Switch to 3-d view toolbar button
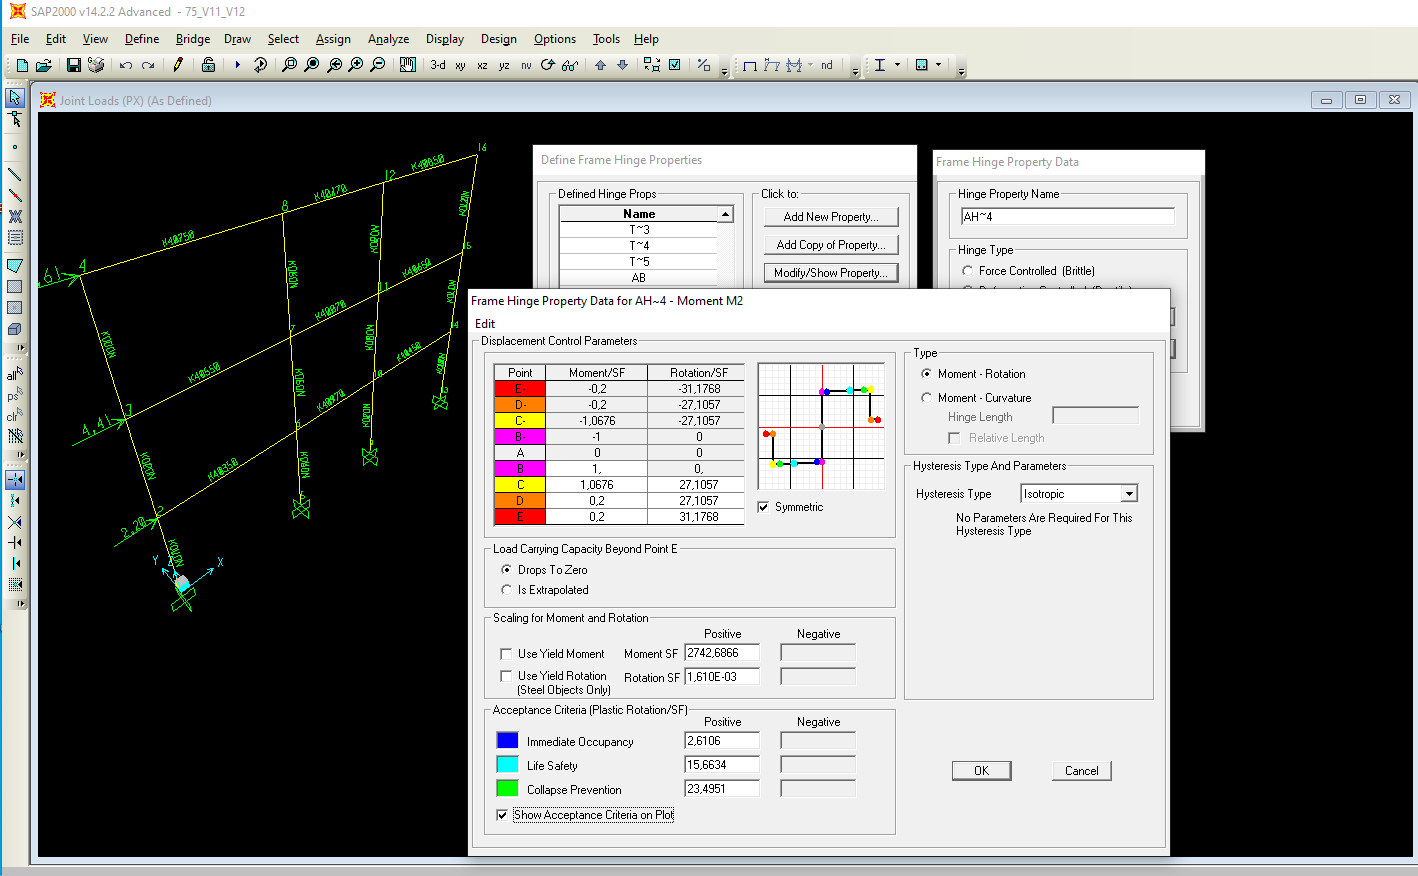The height and width of the screenshot is (876, 1418). click(438, 65)
